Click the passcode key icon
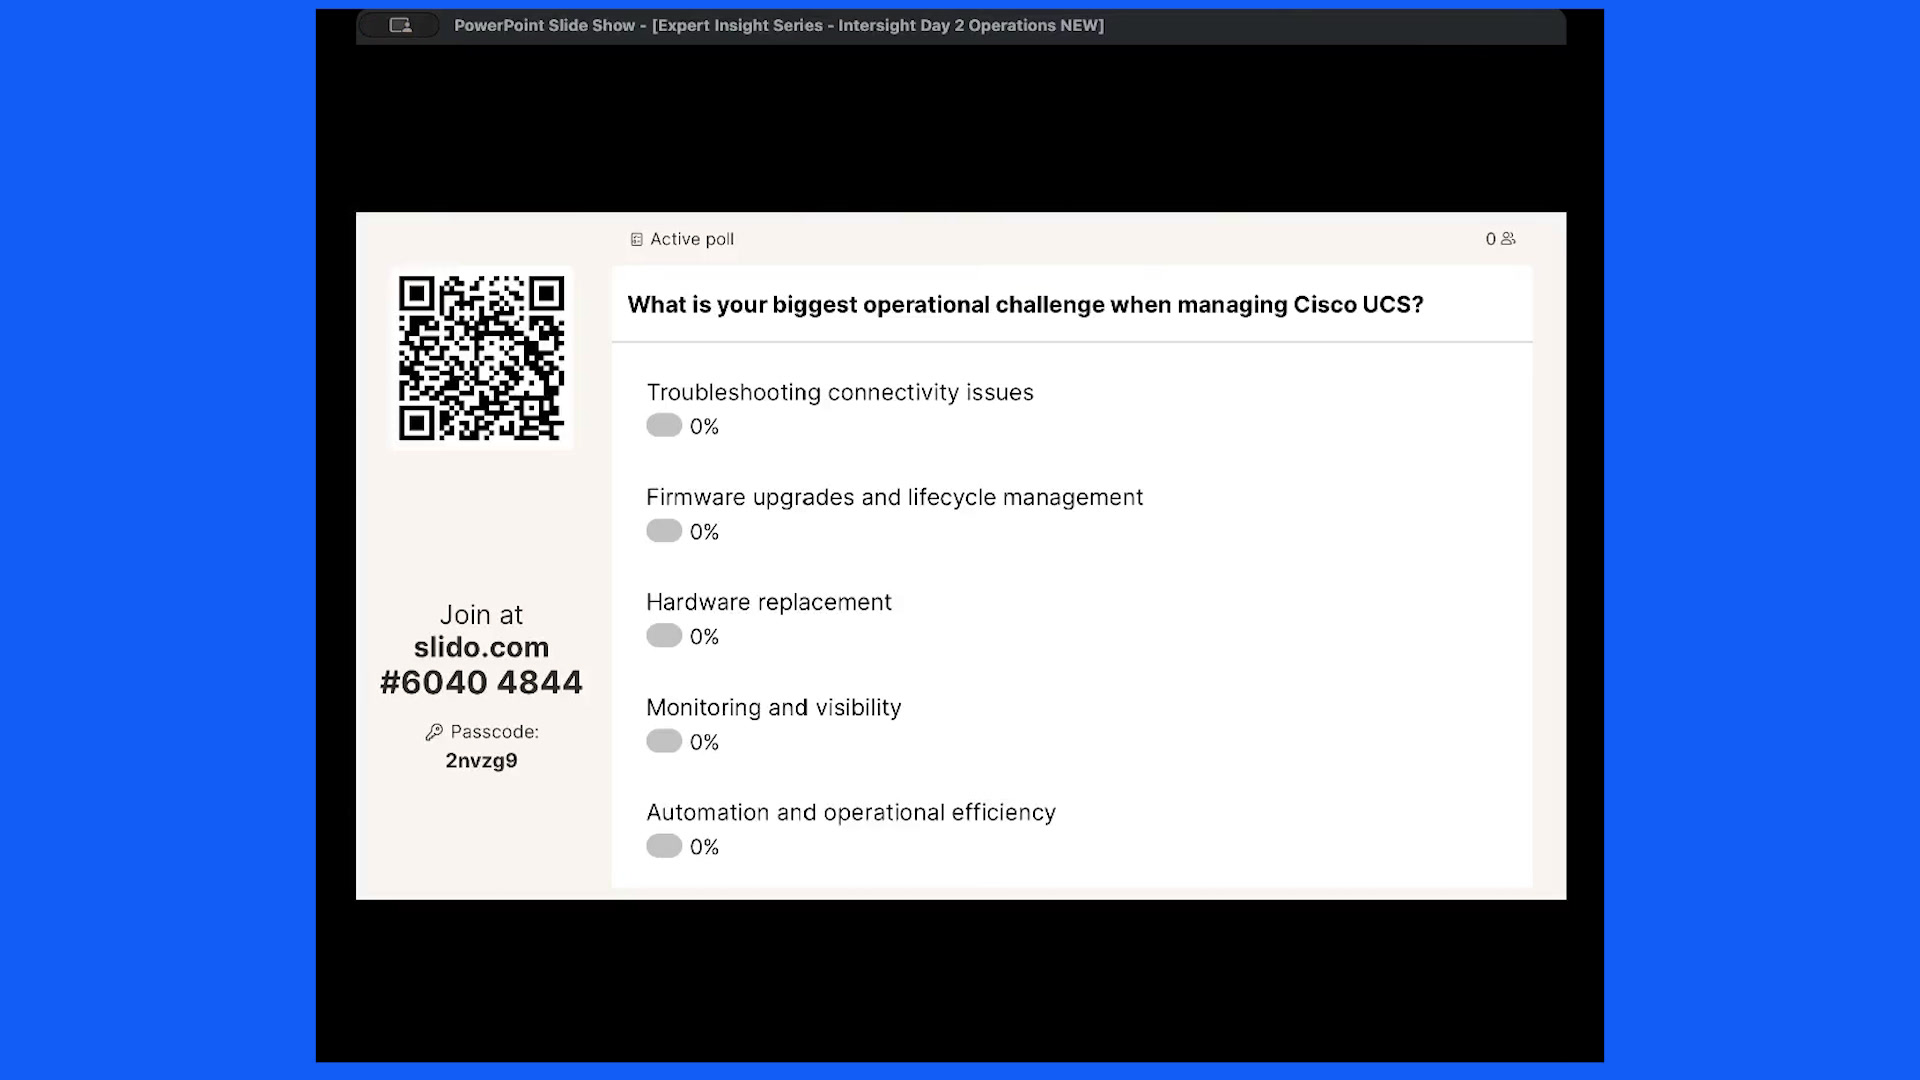Viewport: 1920px width, 1080px height. click(434, 733)
